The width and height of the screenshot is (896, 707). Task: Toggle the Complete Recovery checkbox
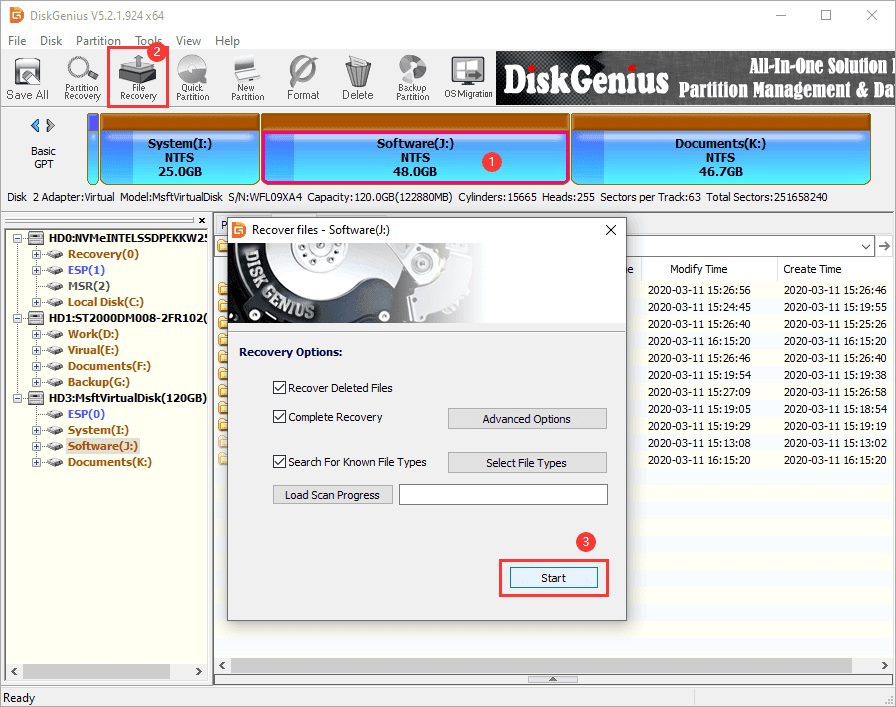point(280,417)
